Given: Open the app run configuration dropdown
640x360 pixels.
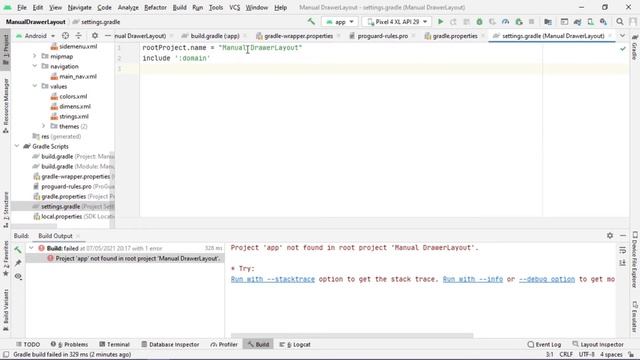Looking at the screenshot, I should tap(340, 22).
